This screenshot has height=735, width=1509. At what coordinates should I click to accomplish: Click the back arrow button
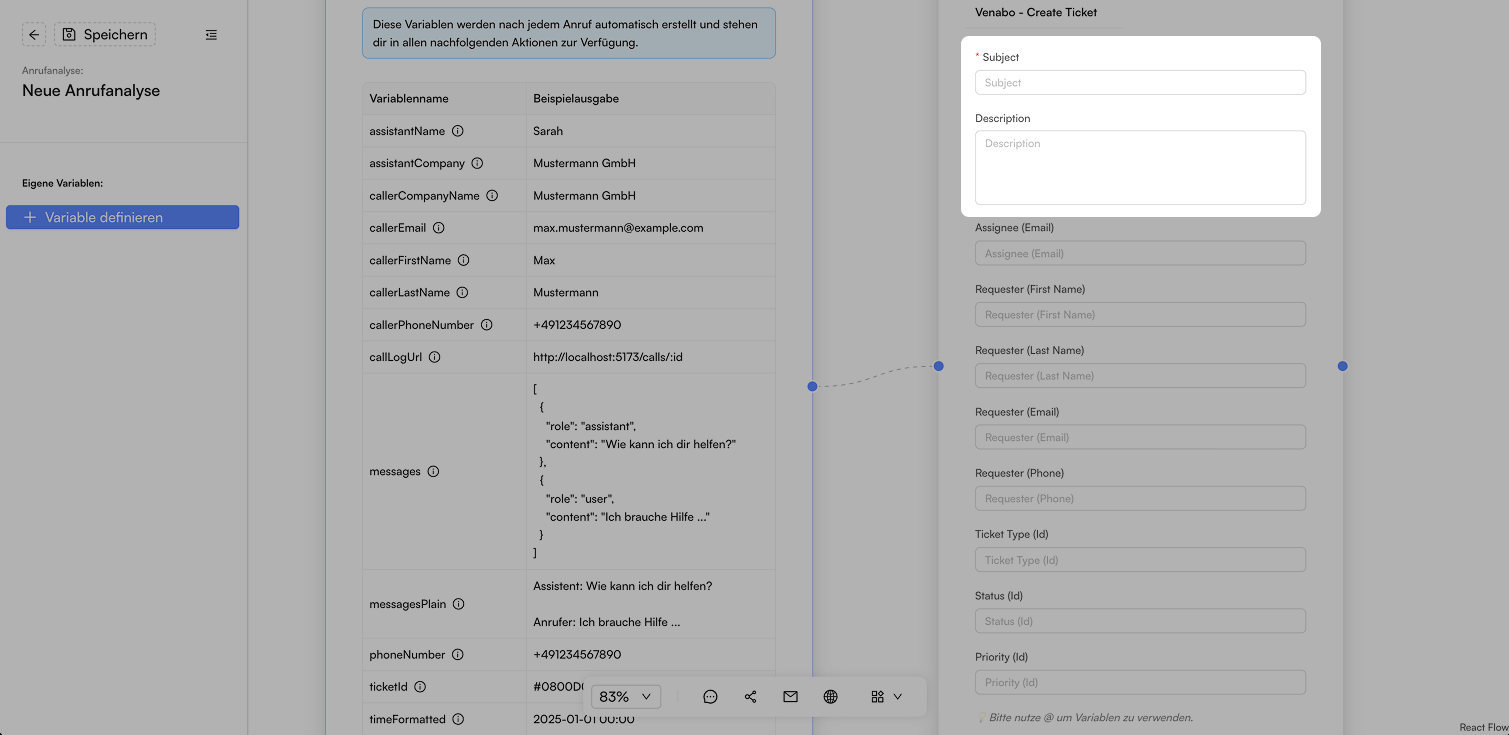coord(34,35)
